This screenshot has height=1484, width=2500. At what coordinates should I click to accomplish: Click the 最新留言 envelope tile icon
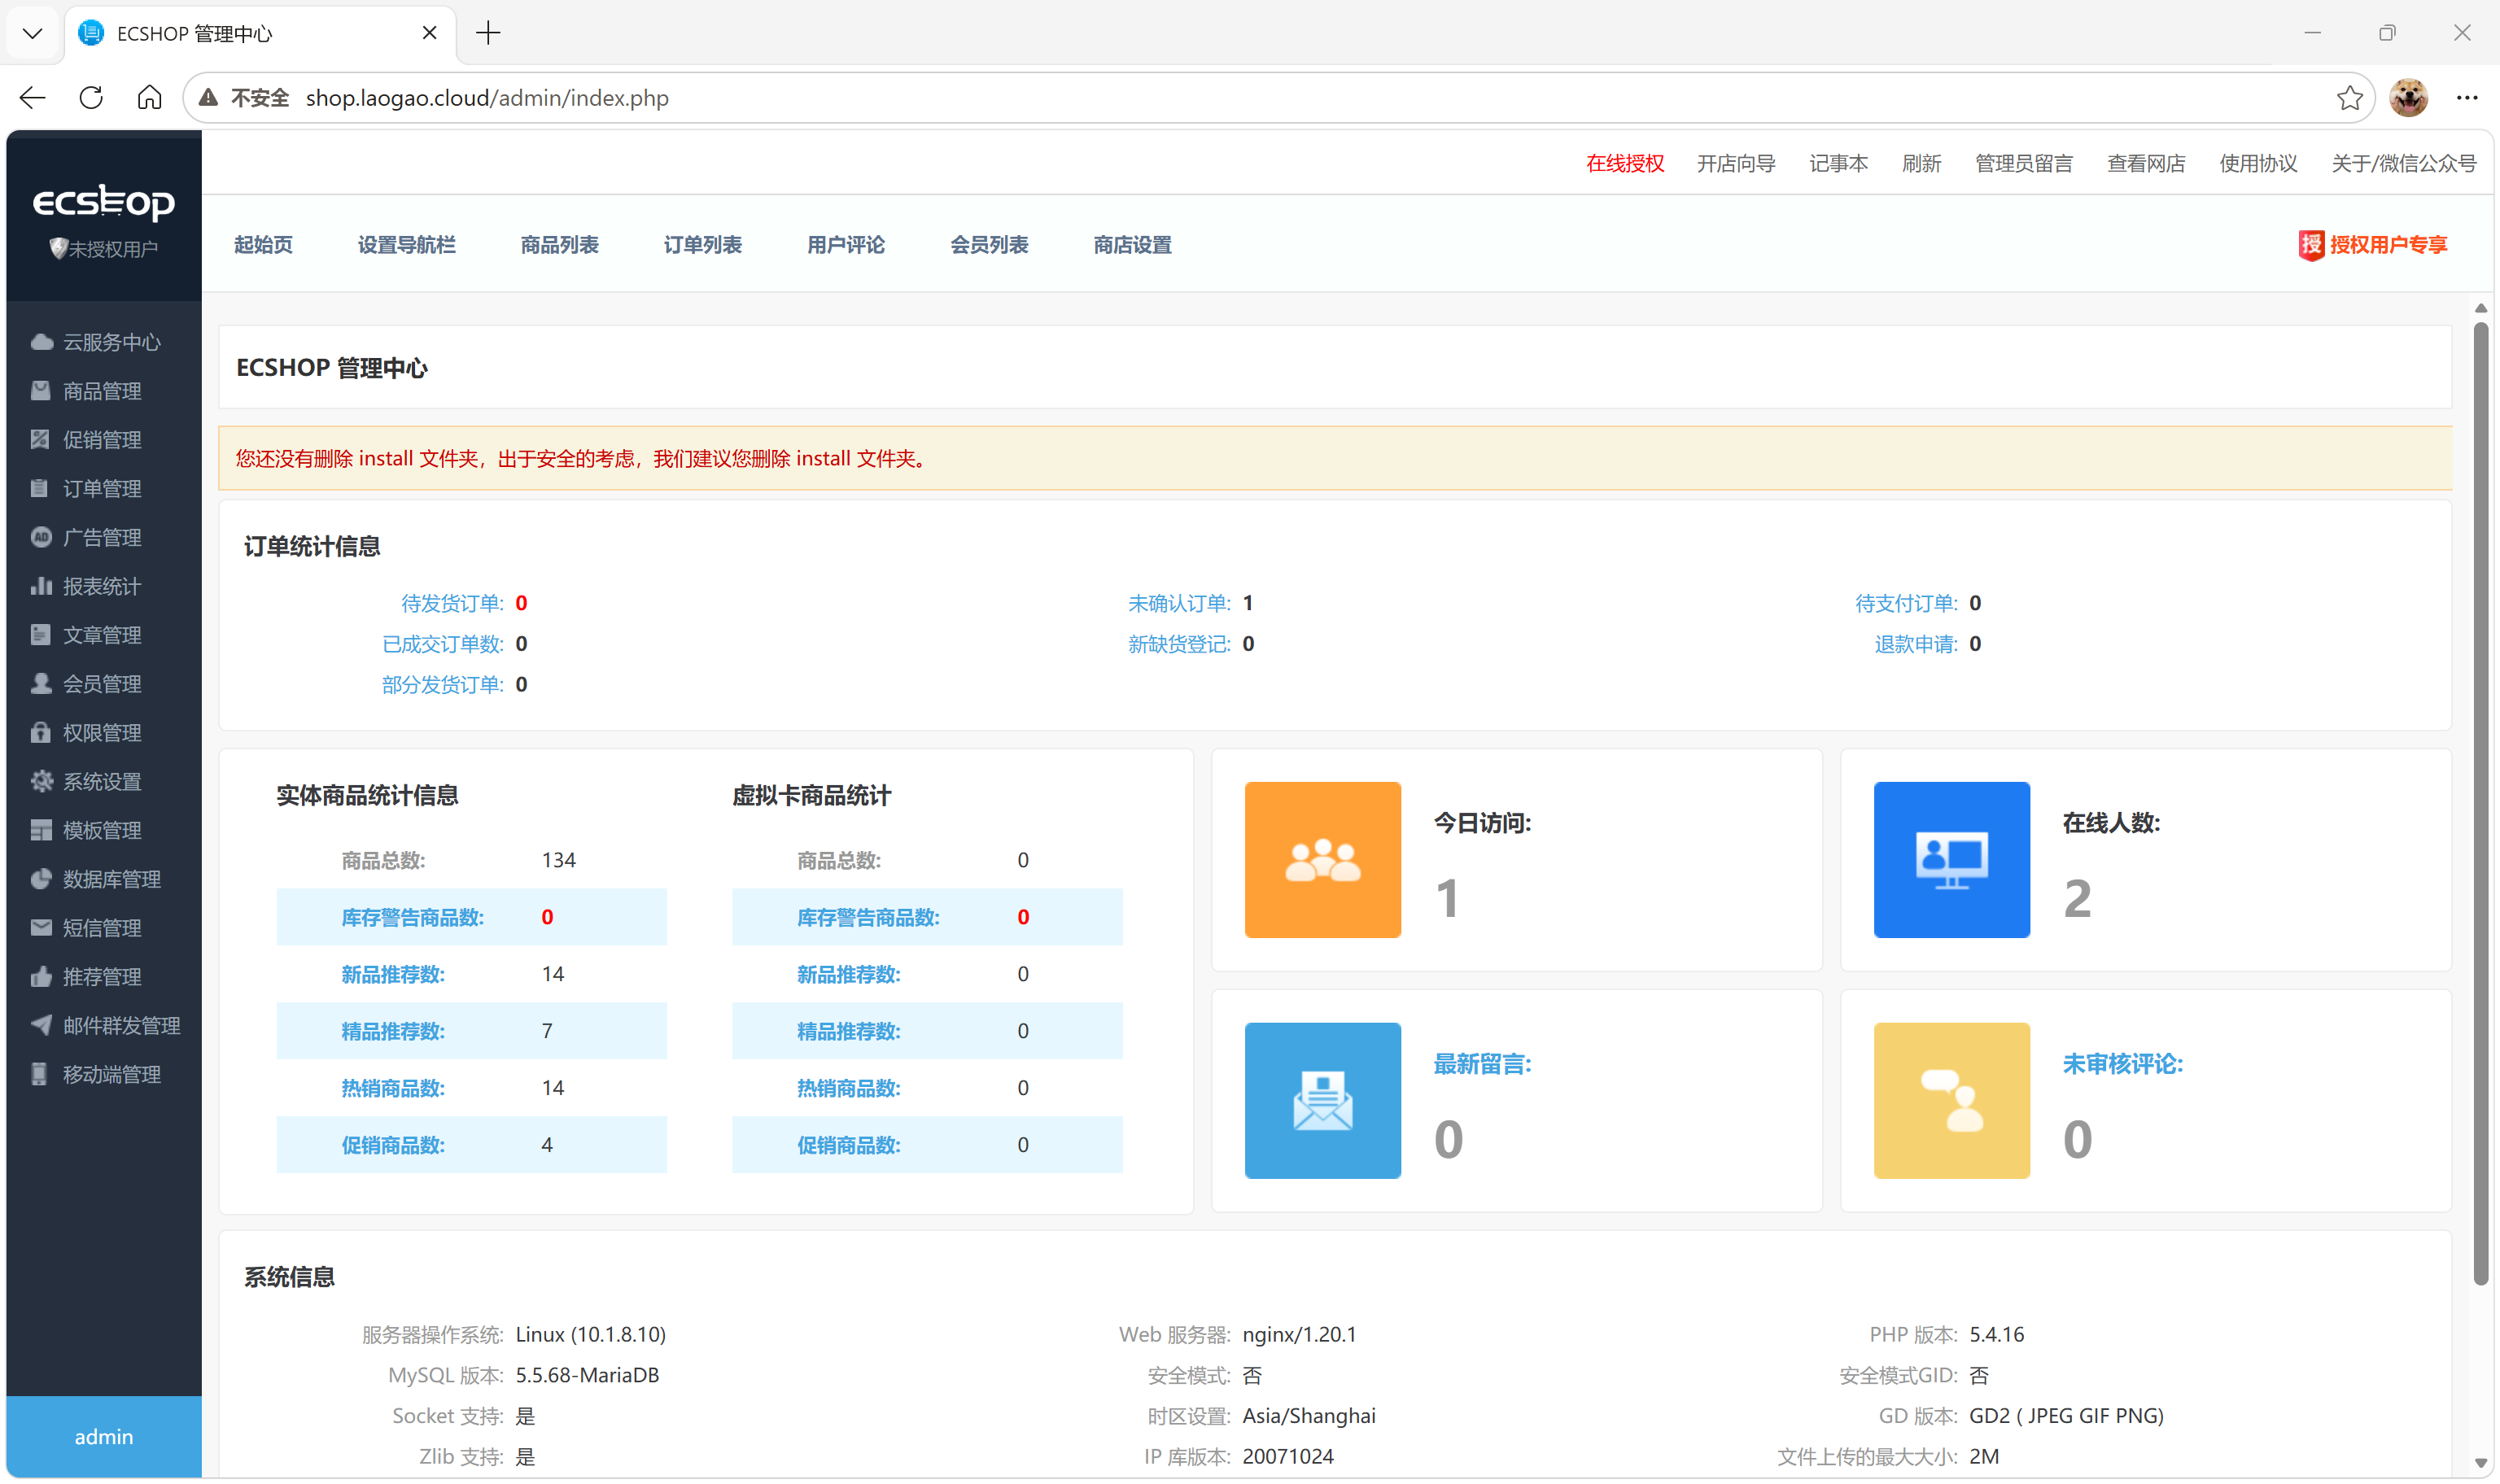coord(1322,1100)
